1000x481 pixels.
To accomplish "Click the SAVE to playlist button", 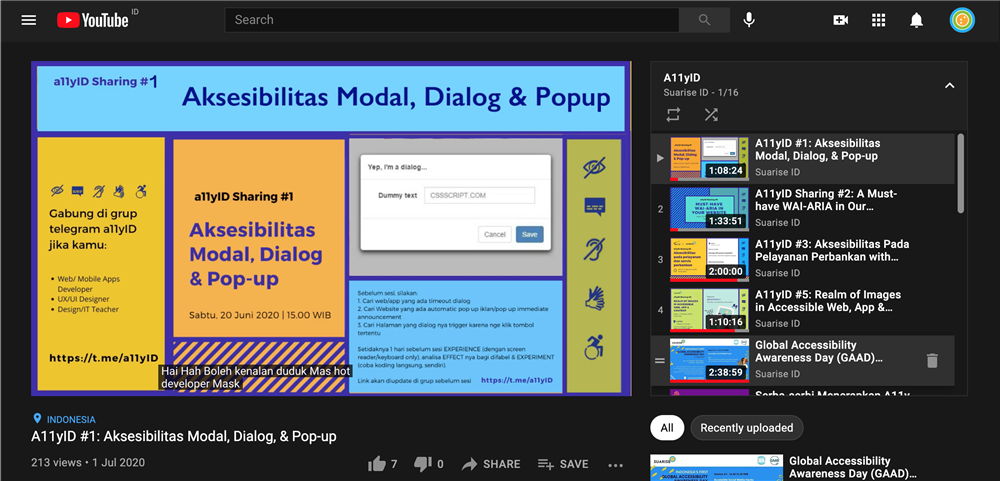I will pos(562,464).
